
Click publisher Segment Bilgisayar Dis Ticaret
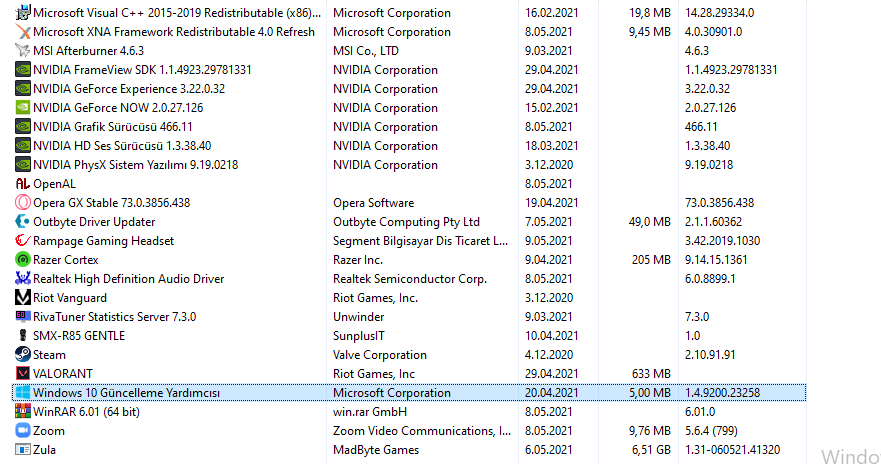(x=420, y=240)
